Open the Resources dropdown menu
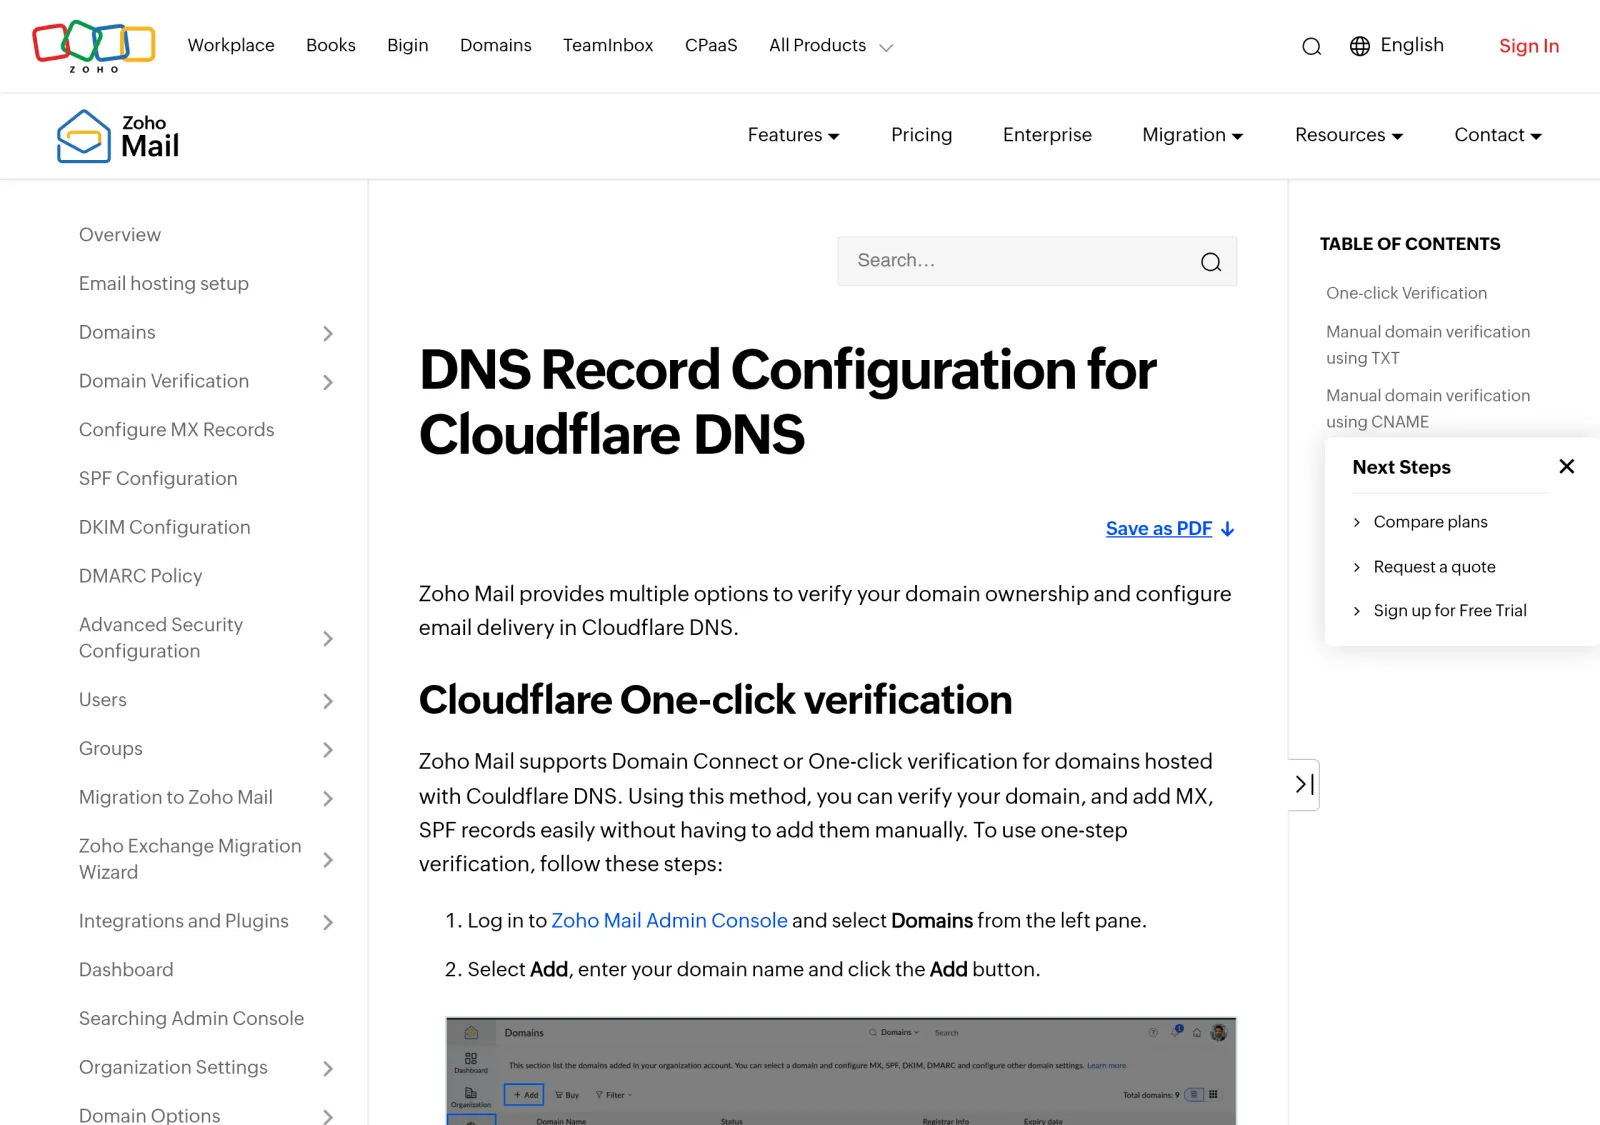This screenshot has width=1600, height=1125. [x=1349, y=135]
